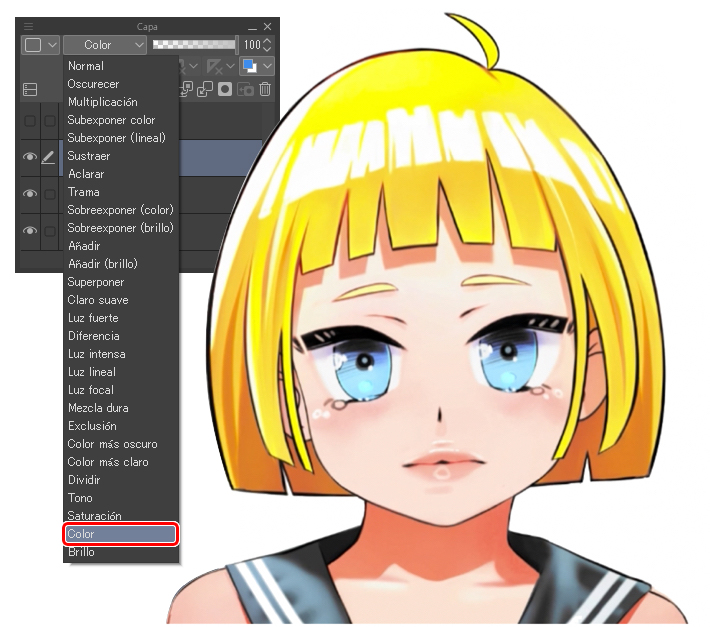Select Multiplicación blending mode
This screenshot has width=710, height=627.
(x=103, y=102)
